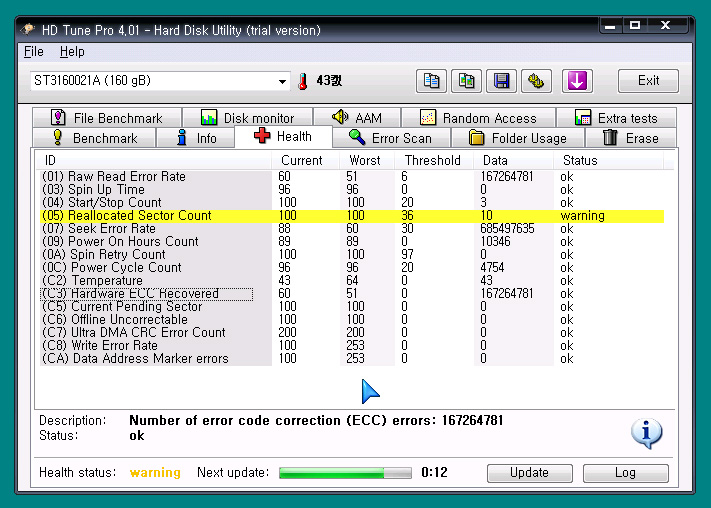
Task: Minimize the HD Tune Pro window
Action: click(x=610, y=26)
